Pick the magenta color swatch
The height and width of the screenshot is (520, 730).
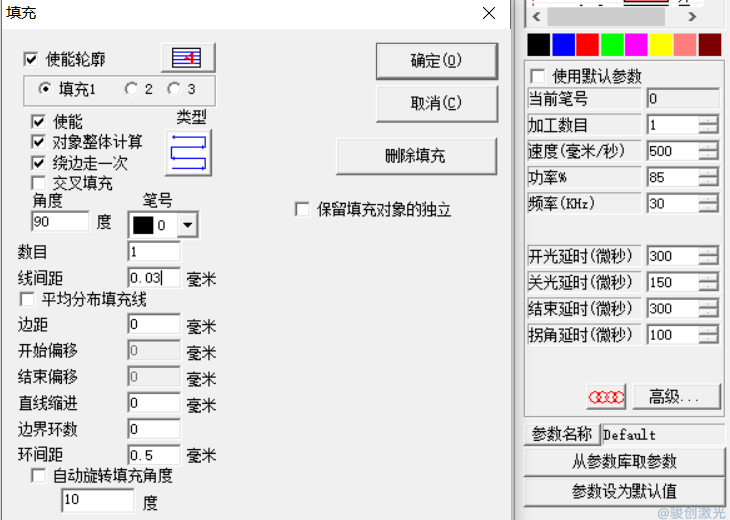[x=636, y=45]
